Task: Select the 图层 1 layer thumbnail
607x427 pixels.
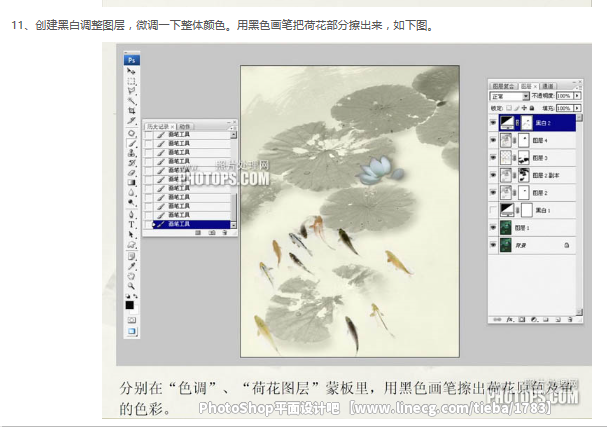Action: tap(506, 228)
